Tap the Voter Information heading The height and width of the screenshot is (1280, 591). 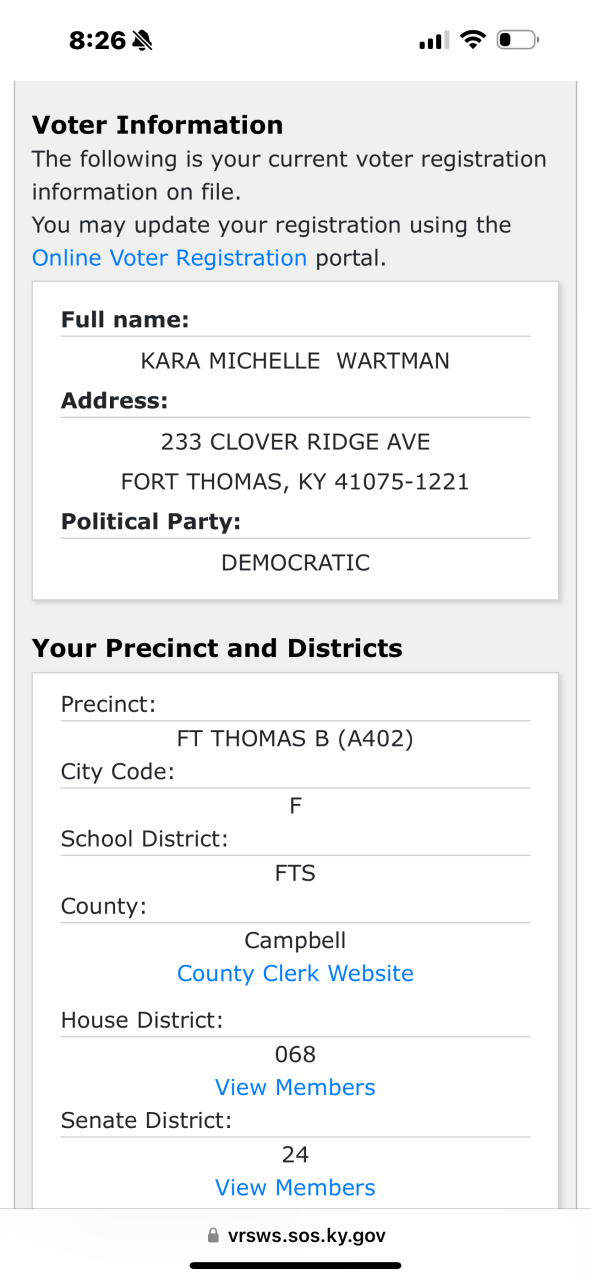coord(157,125)
